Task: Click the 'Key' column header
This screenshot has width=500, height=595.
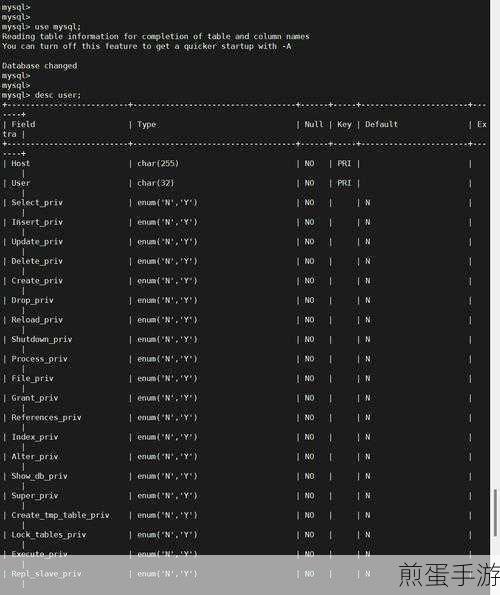Action: [x=344, y=124]
